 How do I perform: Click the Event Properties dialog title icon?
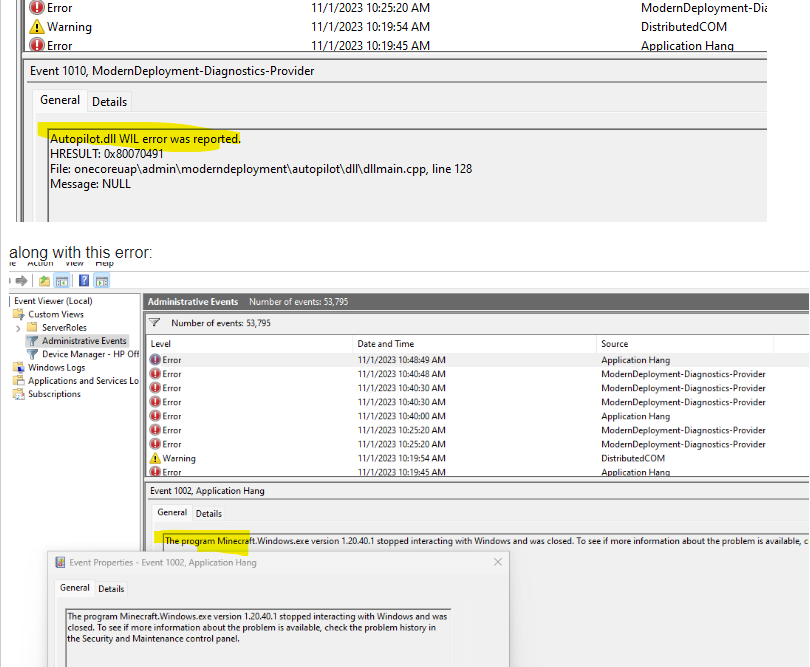pyautogui.click(x=60, y=562)
